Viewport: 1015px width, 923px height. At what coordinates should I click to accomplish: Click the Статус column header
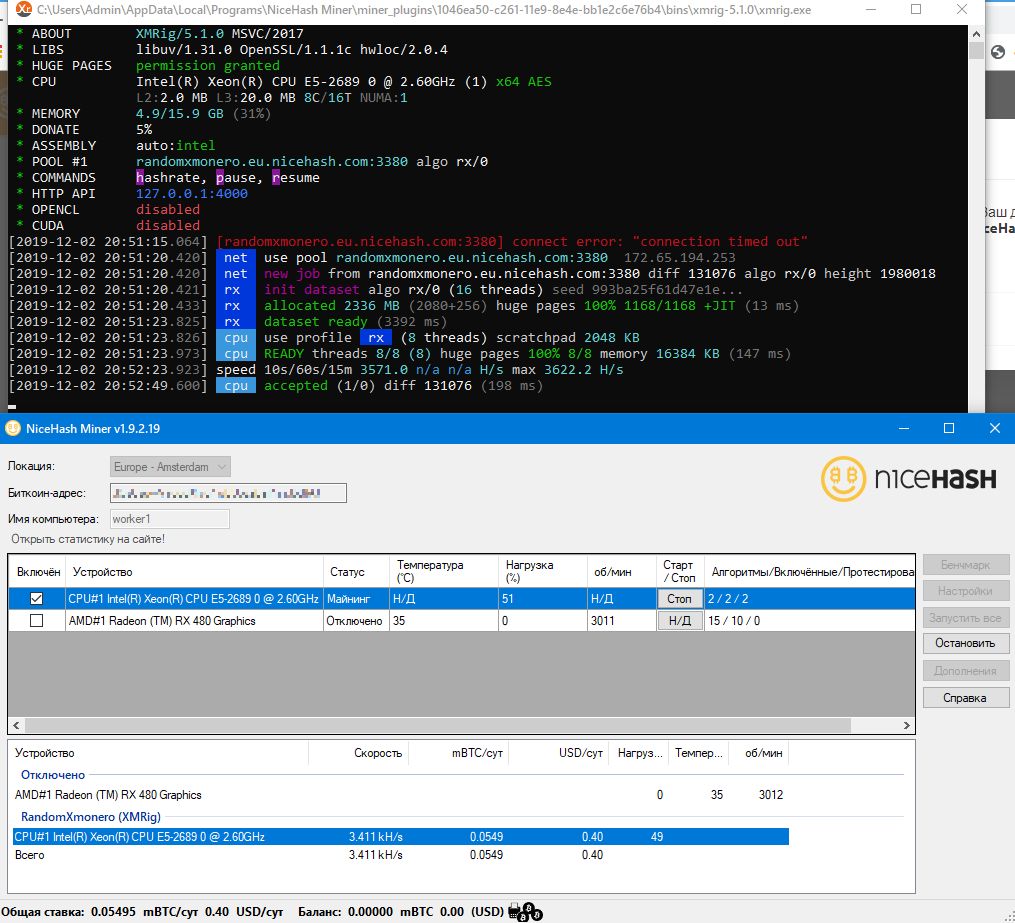click(x=356, y=572)
